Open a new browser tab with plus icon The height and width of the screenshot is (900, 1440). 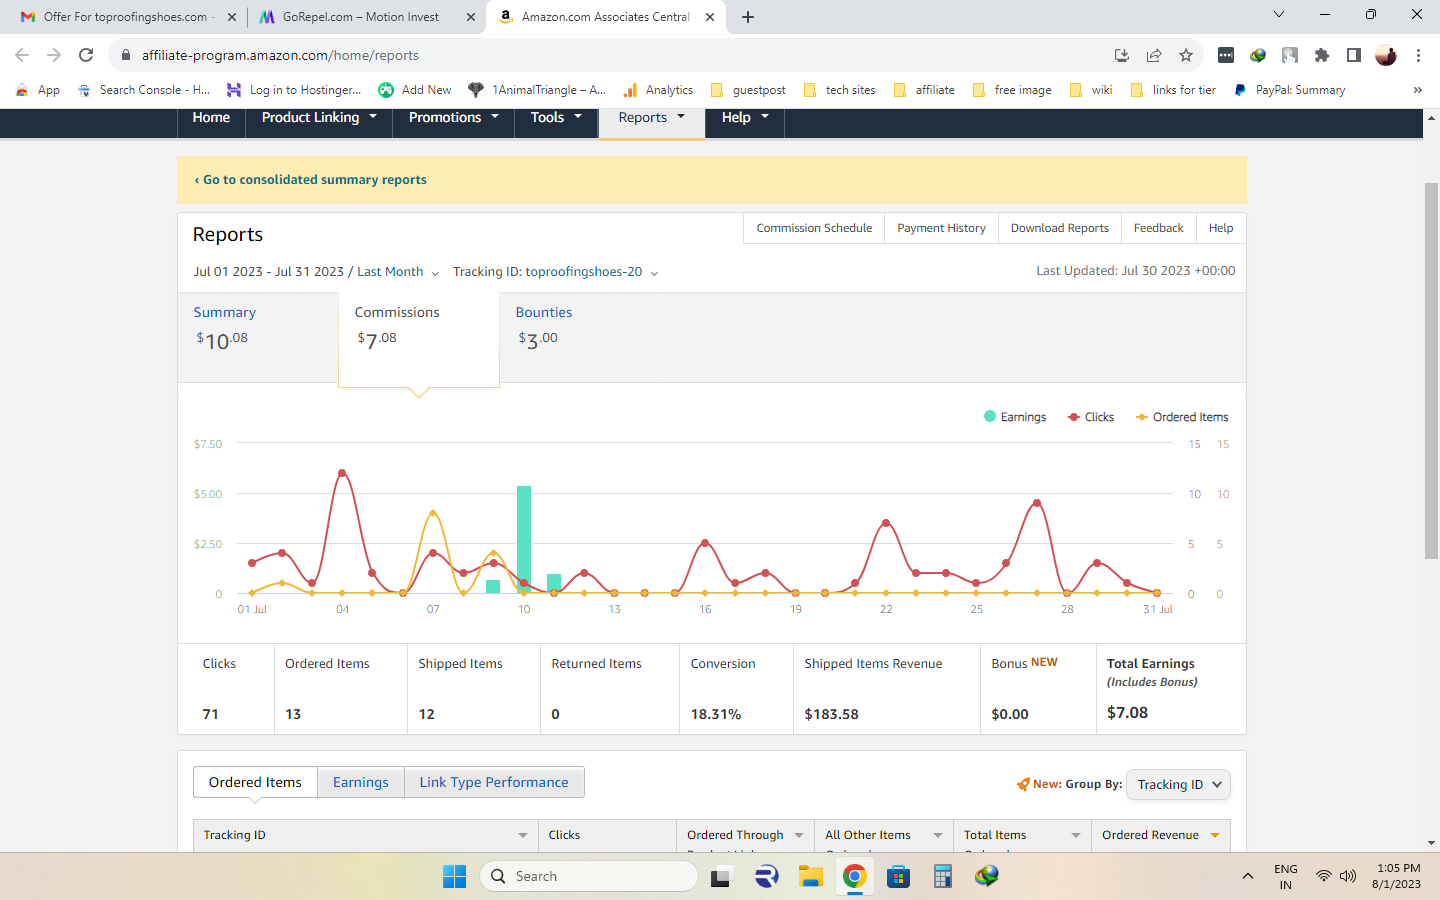click(x=748, y=17)
